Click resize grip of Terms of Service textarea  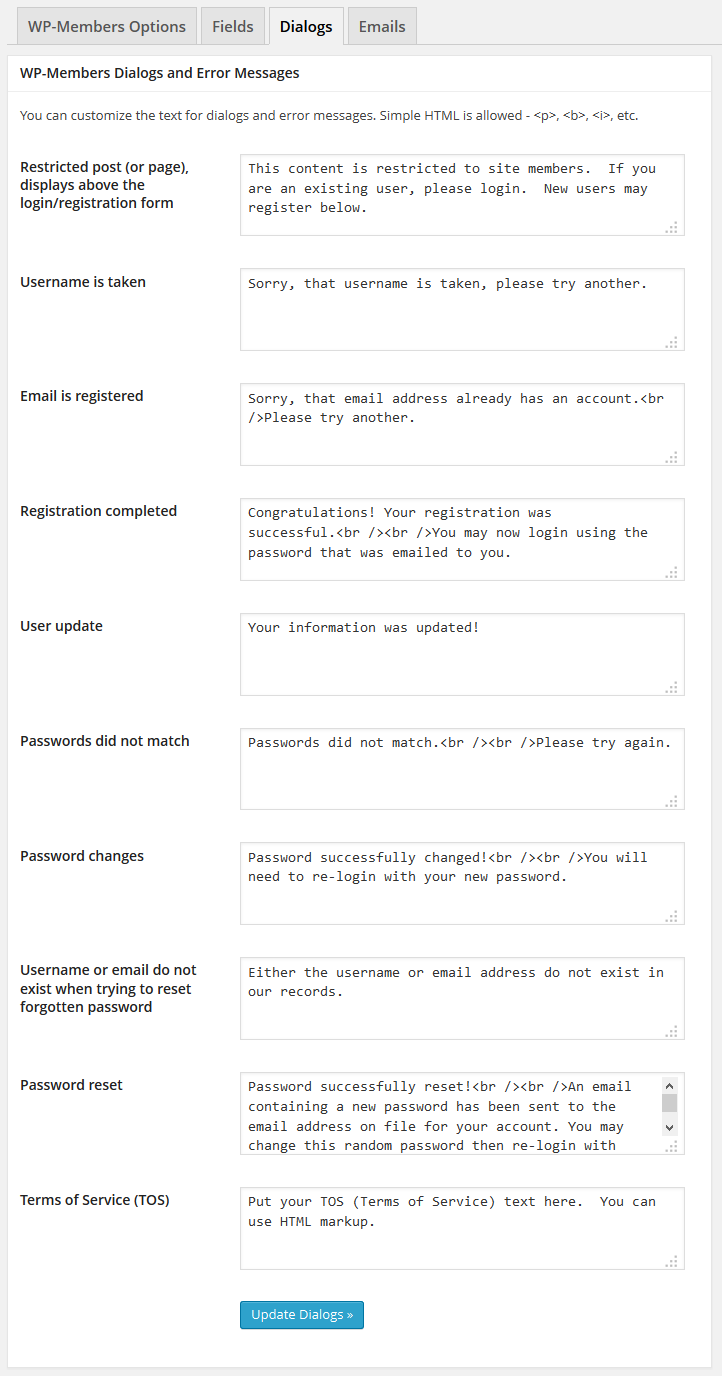(672, 1261)
